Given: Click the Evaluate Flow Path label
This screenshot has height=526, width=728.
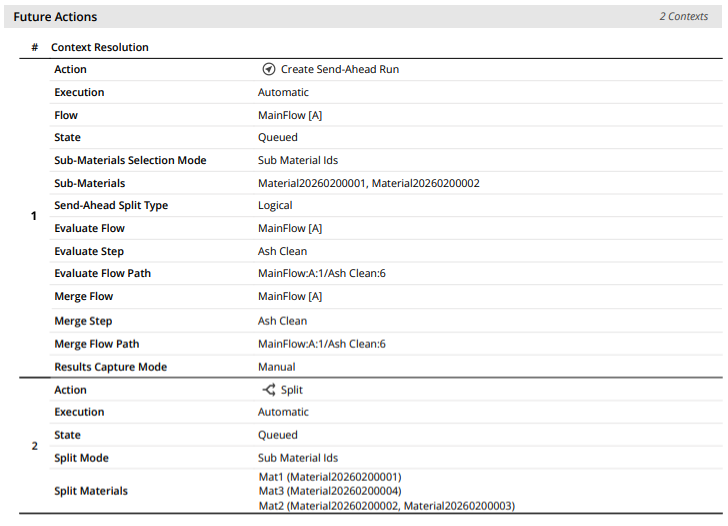Looking at the screenshot, I should (102, 273).
